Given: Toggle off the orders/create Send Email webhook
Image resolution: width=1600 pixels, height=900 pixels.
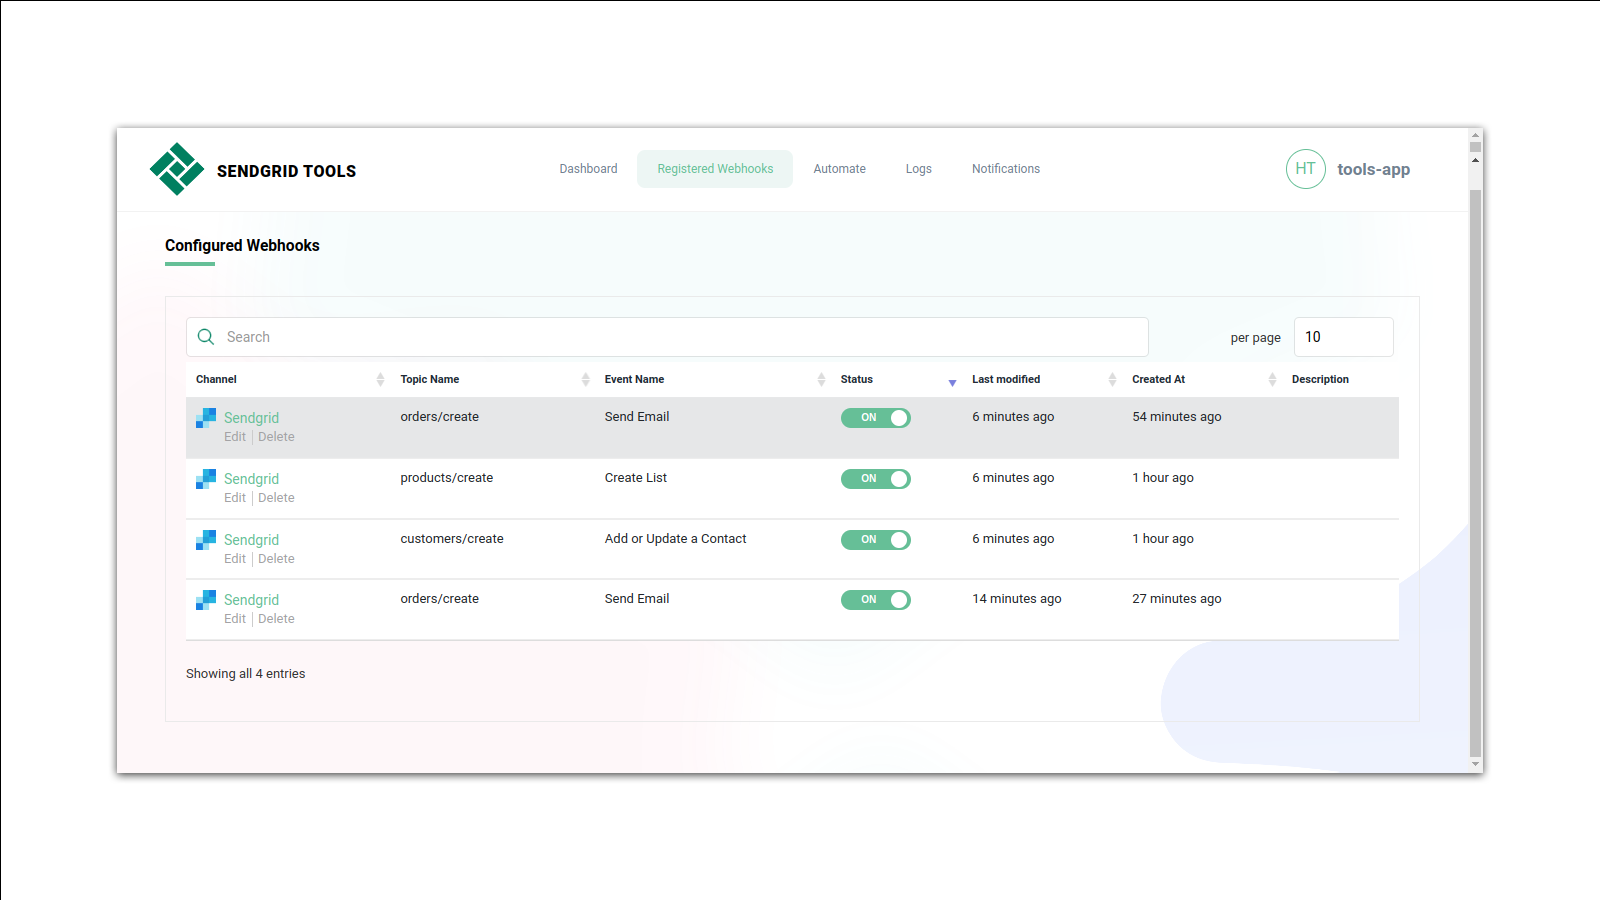Looking at the screenshot, I should [x=875, y=417].
